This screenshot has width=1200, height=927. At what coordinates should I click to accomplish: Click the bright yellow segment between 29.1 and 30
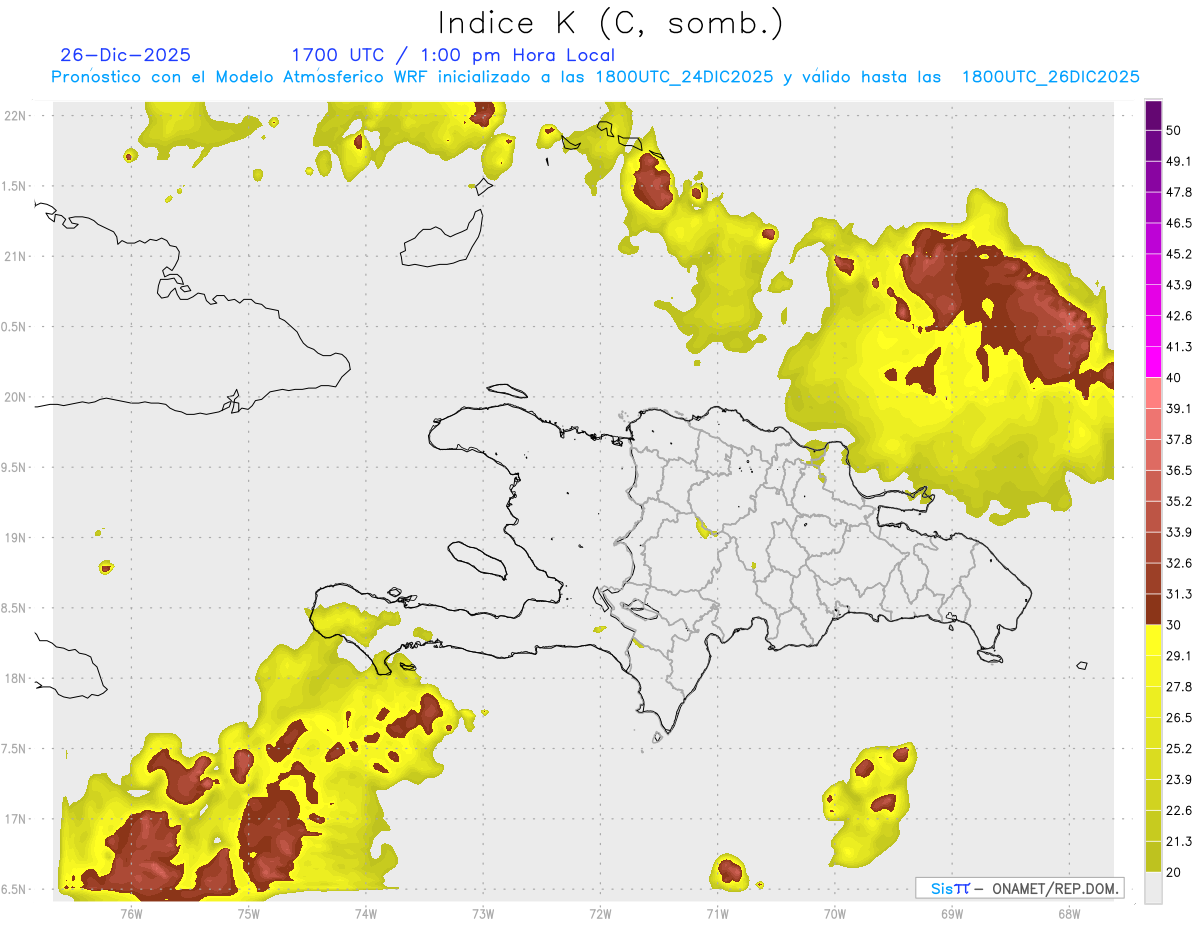[x=1154, y=640]
